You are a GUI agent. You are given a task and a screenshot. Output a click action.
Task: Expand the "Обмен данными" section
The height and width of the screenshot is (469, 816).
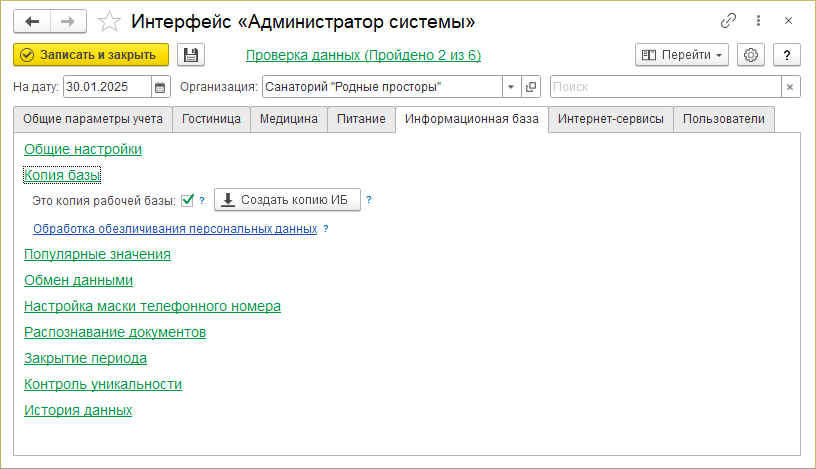pyautogui.click(x=78, y=280)
